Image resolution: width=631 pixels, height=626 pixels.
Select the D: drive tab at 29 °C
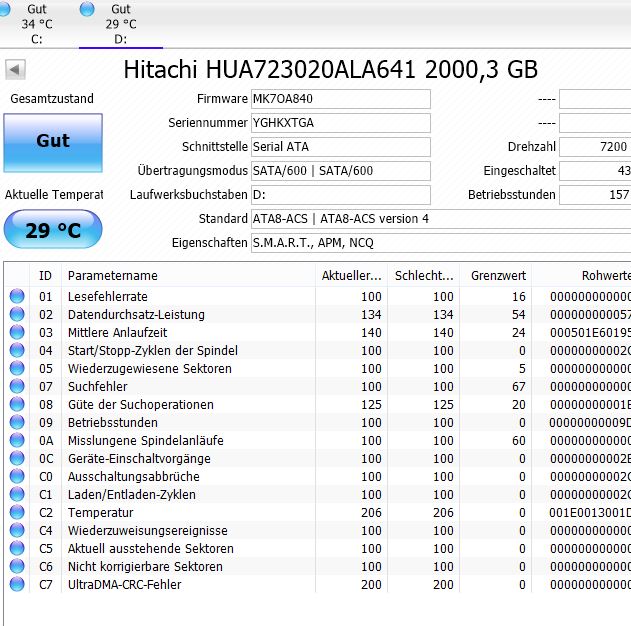pyautogui.click(x=121, y=24)
